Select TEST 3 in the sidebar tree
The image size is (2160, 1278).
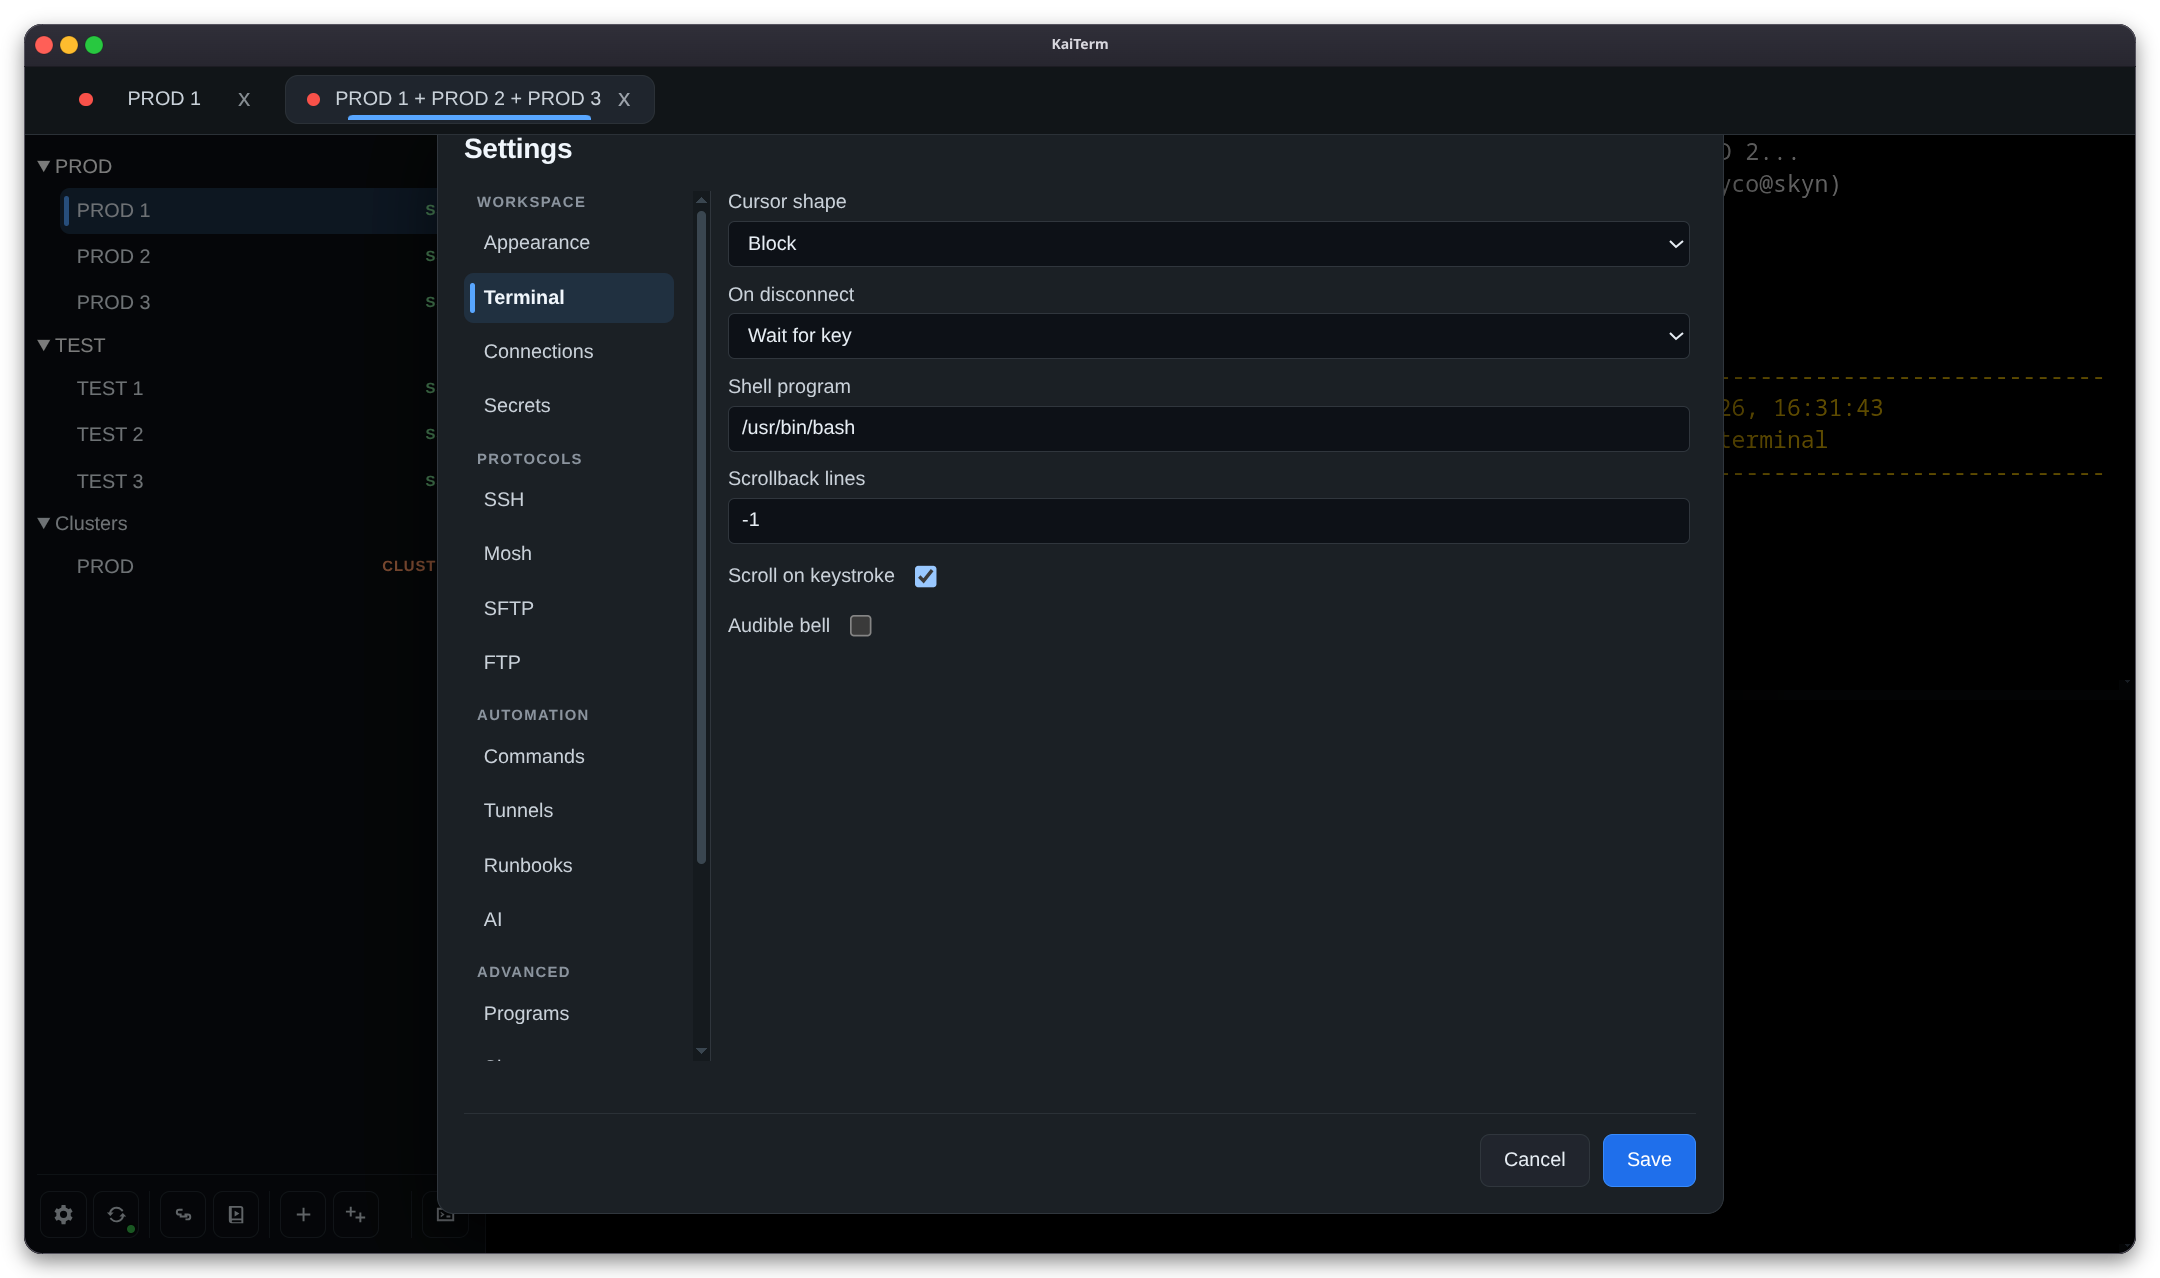[248, 482]
